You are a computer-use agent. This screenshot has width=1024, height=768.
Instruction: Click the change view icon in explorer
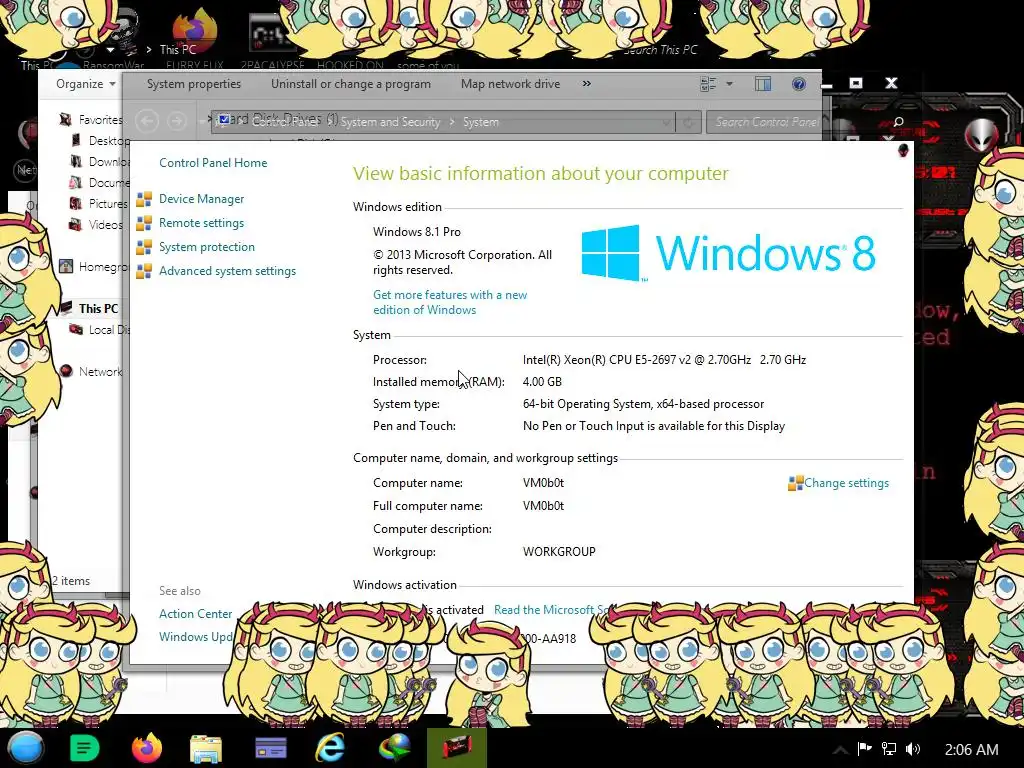click(x=708, y=84)
